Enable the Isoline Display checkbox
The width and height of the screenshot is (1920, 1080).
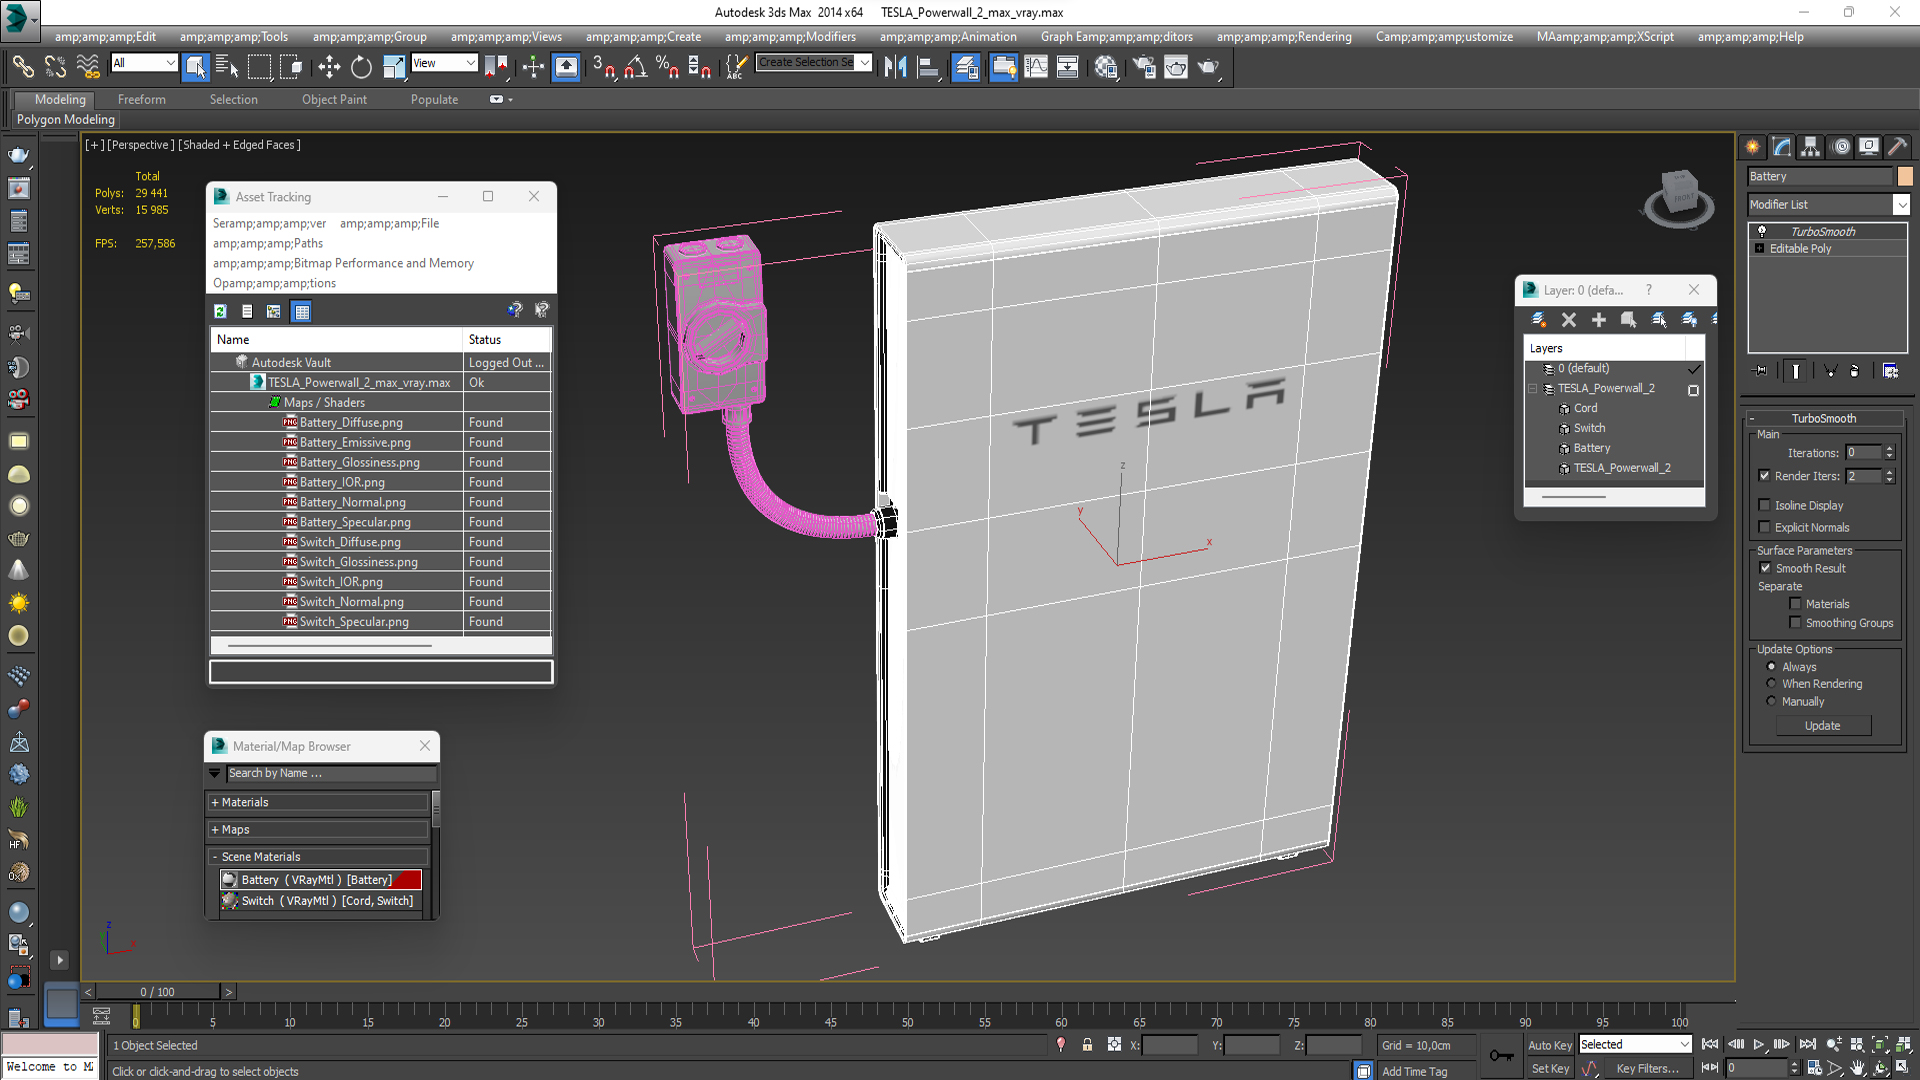point(1765,505)
